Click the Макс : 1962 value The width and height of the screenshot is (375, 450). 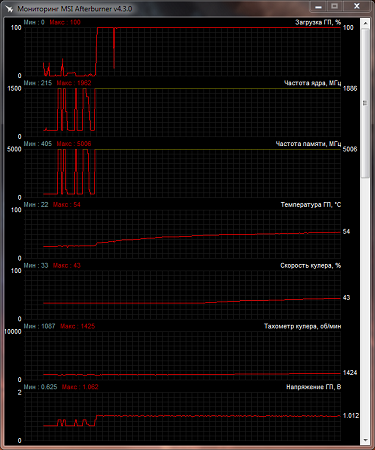pyautogui.click(x=74, y=83)
